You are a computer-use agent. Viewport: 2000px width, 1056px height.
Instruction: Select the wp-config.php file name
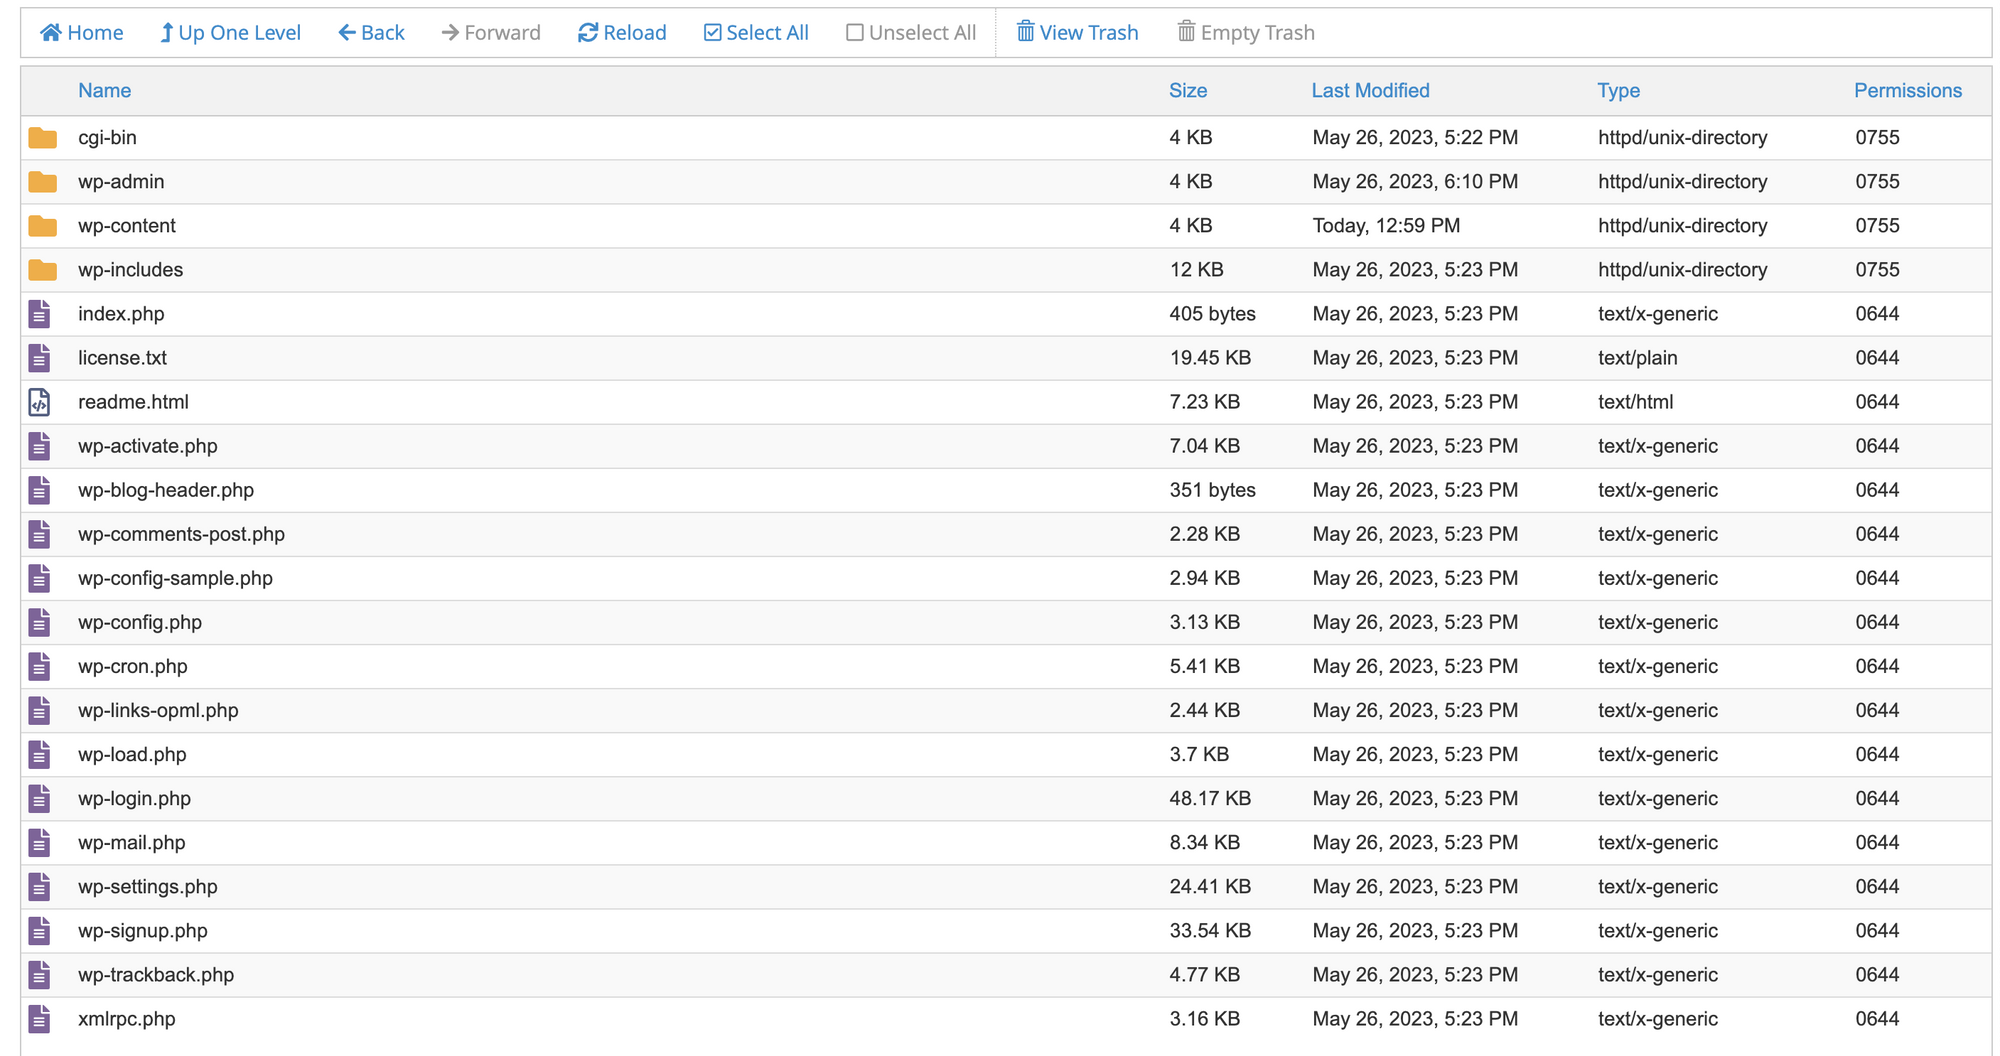[140, 622]
